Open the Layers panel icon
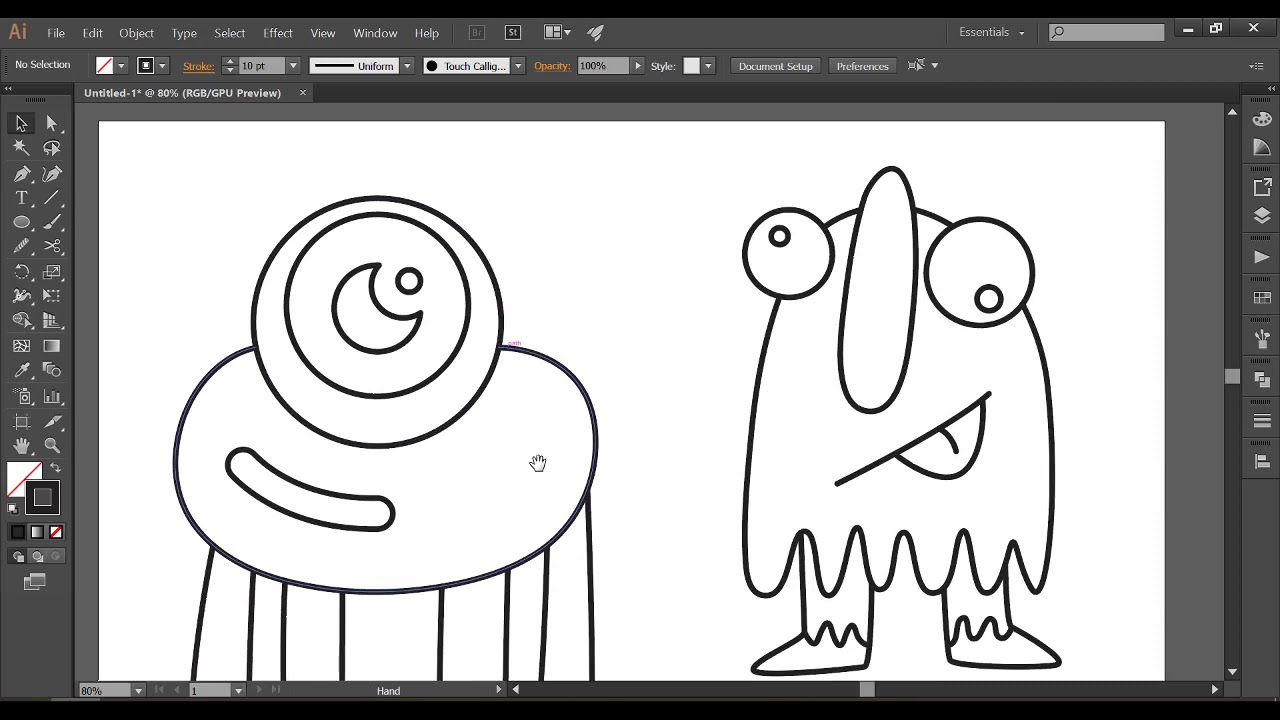1280x720 pixels. point(1262,216)
